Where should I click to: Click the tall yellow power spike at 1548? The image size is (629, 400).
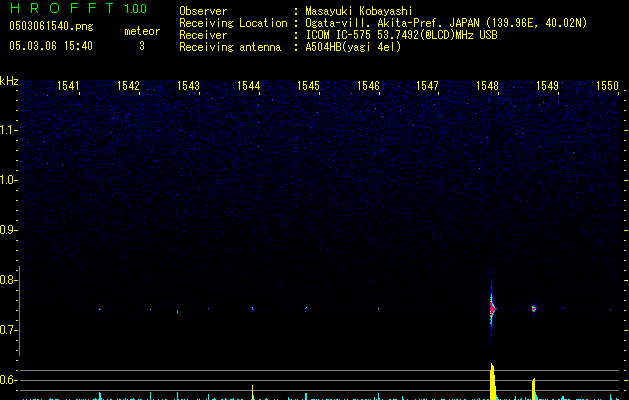click(x=493, y=381)
